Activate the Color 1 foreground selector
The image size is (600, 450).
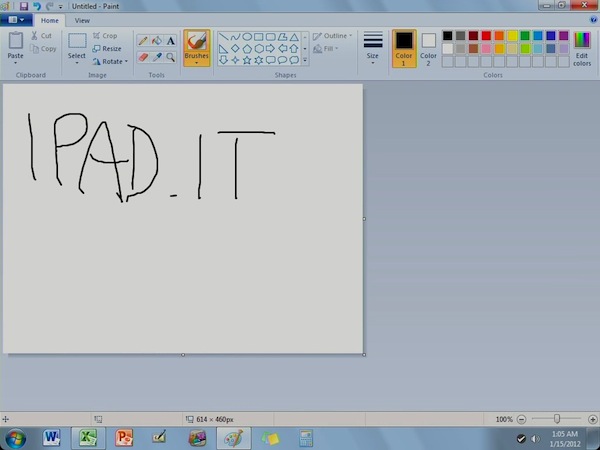pos(403,47)
